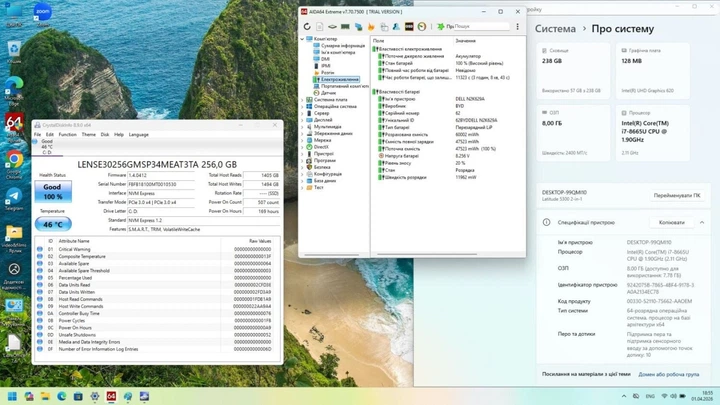Click the Перейменувати ПК button

677,196
